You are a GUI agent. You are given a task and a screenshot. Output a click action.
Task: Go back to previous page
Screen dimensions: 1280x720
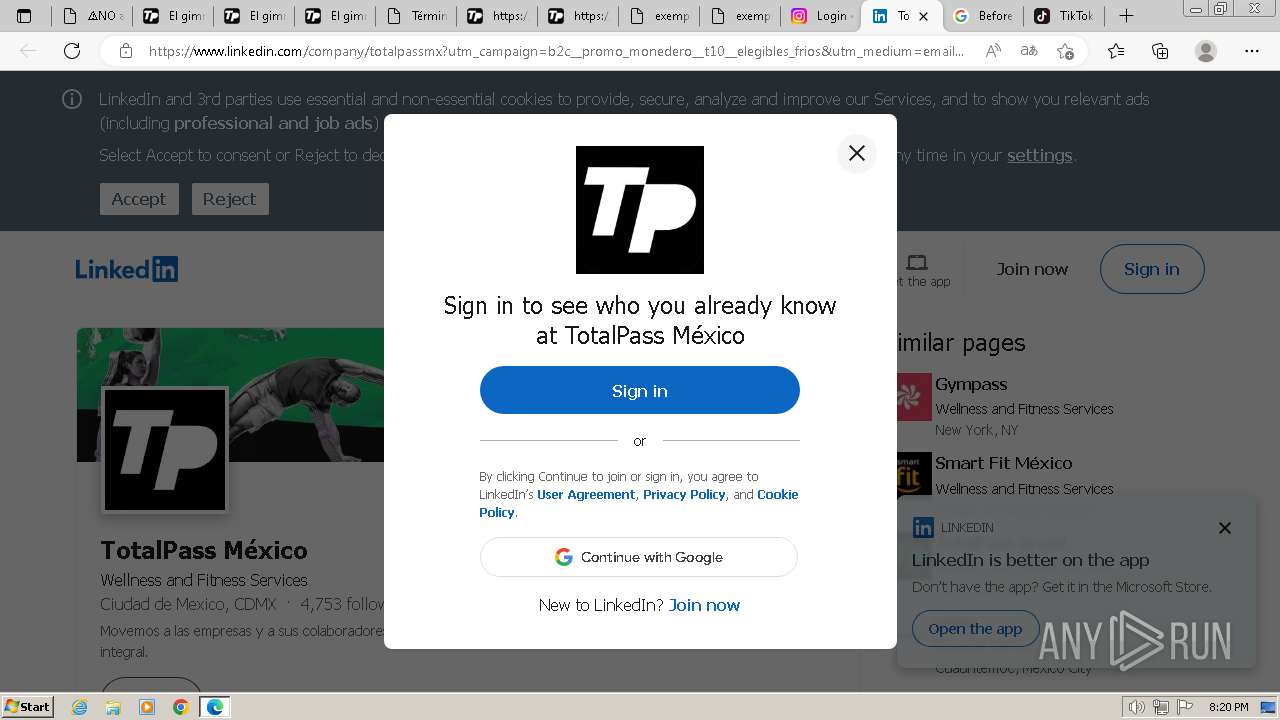[x=28, y=51]
